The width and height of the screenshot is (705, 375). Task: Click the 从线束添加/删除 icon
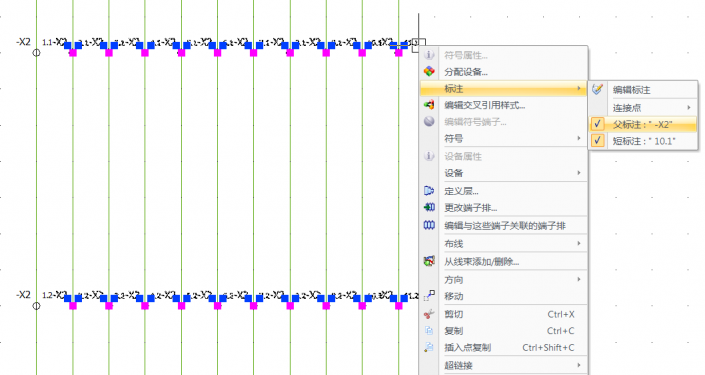(429, 261)
